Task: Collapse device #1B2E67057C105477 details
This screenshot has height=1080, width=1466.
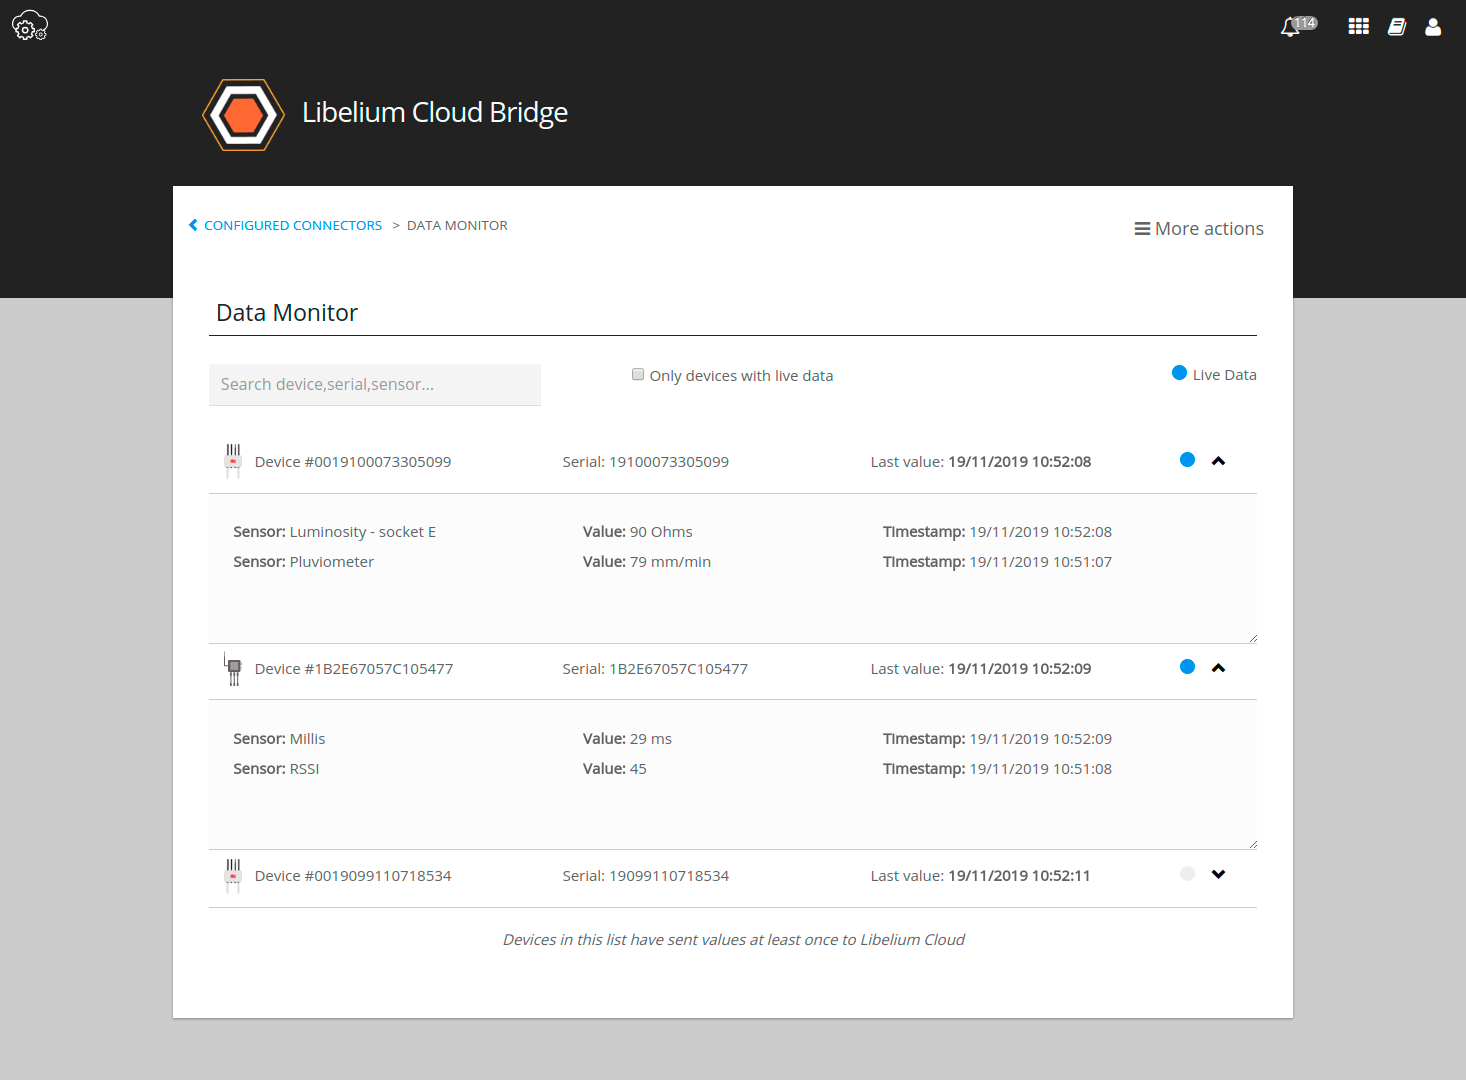Action: 1218,668
